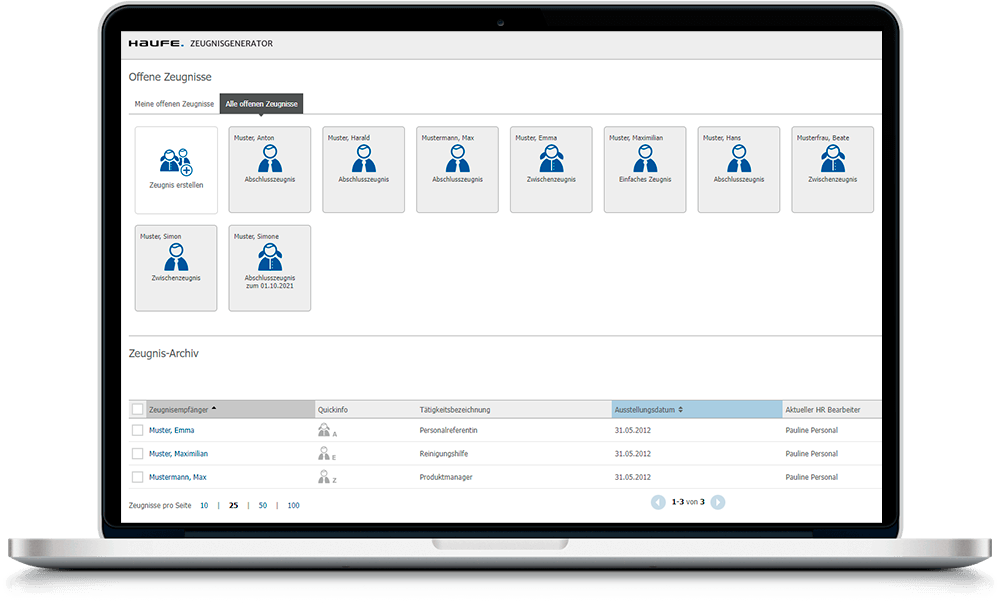Screen dimensions: 1000x604
Task: Click the Quickinfo icon for Muster, Emma
Action: click(x=326, y=430)
